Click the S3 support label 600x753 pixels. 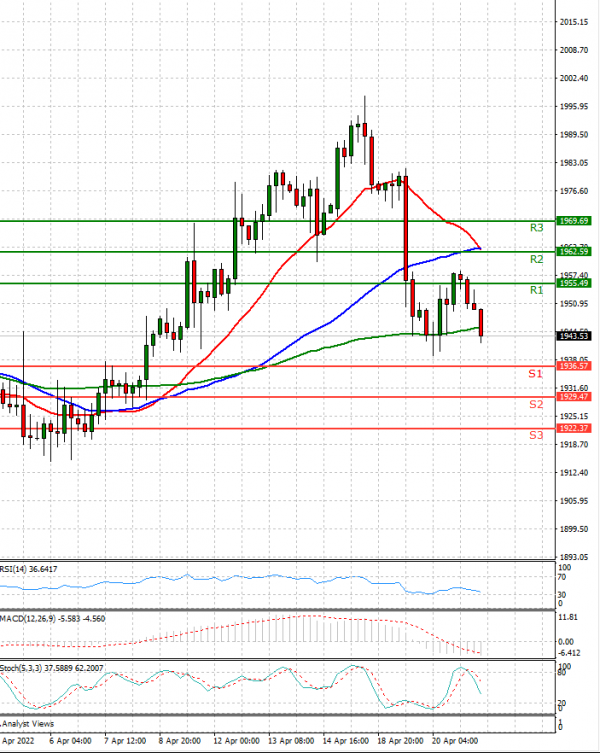click(x=536, y=435)
